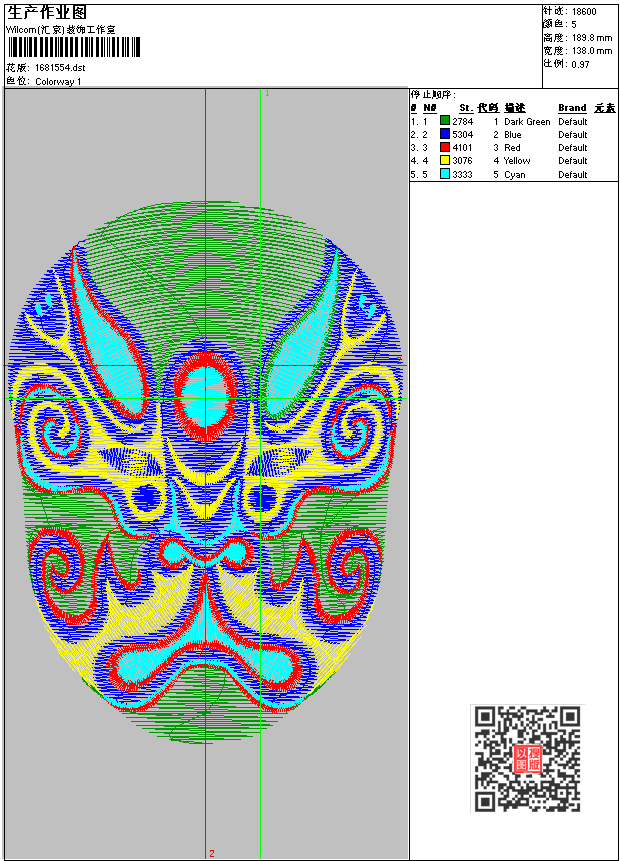The image size is (620, 861).
Task: Select the Yellow color swatch in row 4
Action: point(445,160)
